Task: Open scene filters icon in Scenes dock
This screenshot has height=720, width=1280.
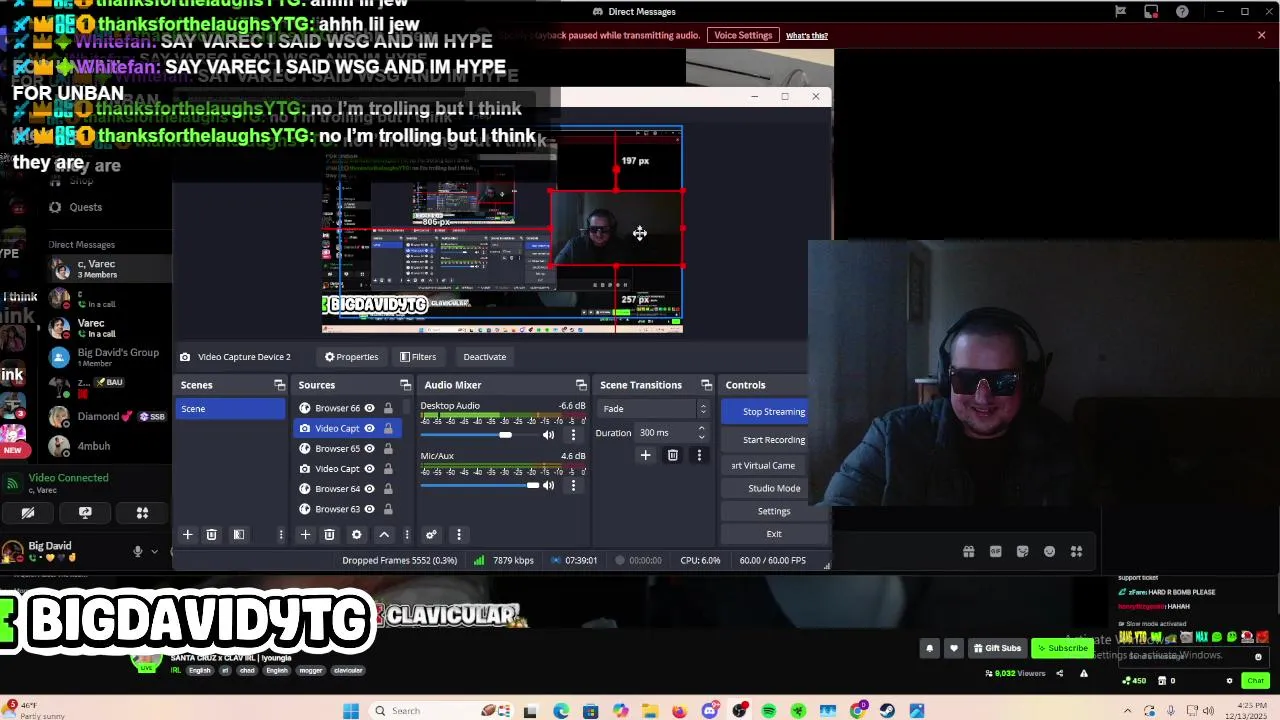Action: [239, 535]
